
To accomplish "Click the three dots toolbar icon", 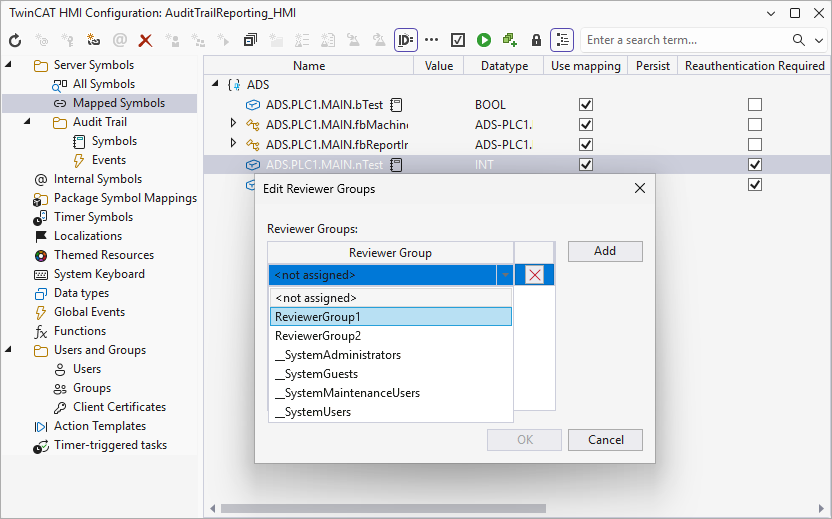I will pos(432,40).
